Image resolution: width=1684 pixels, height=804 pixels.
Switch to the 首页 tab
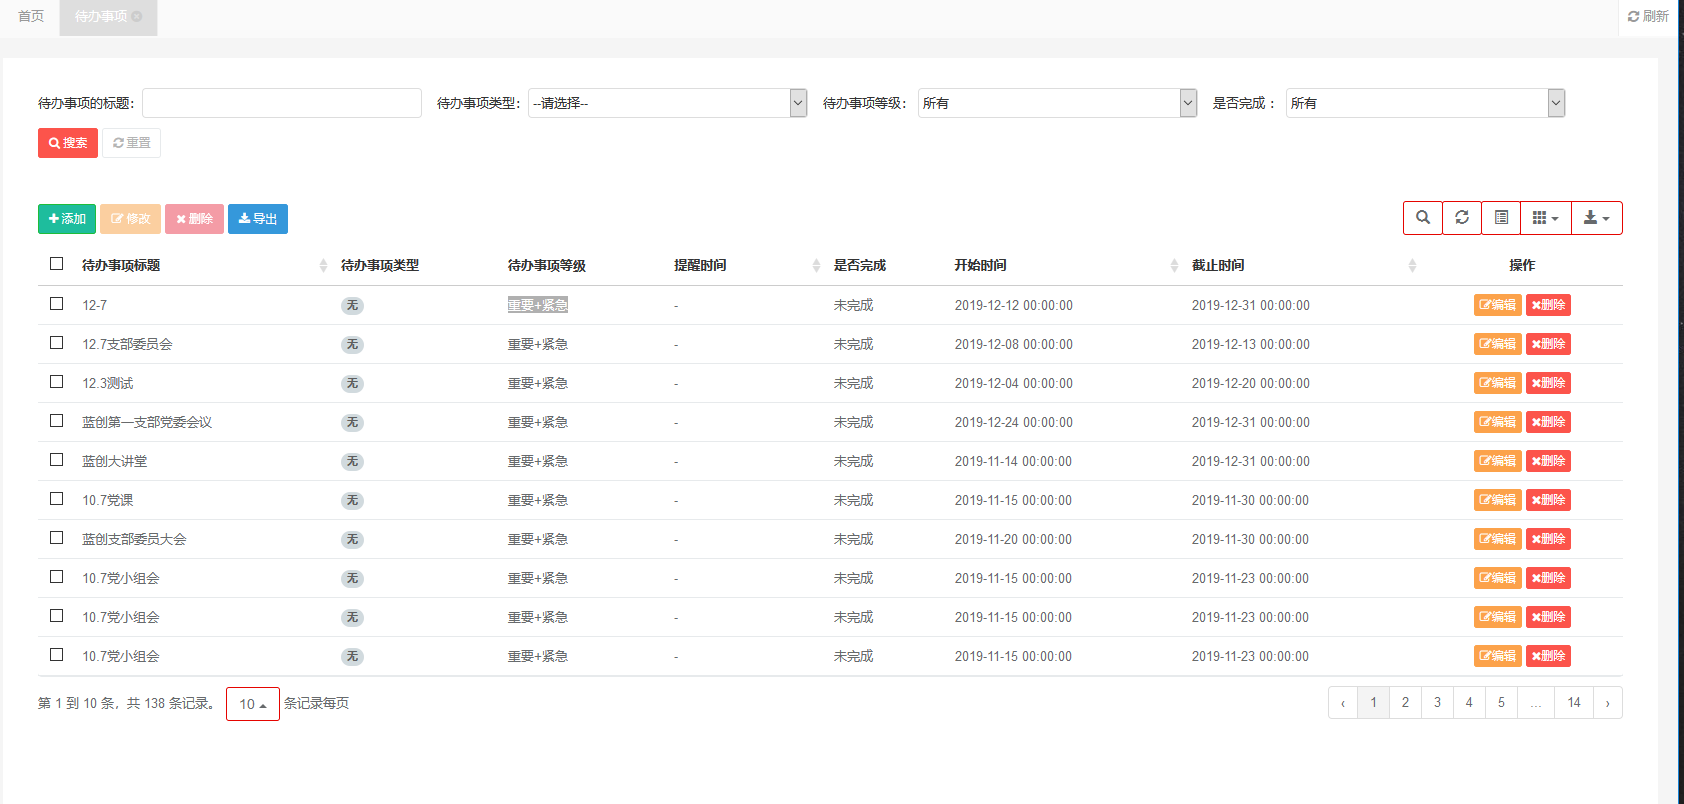(x=31, y=16)
